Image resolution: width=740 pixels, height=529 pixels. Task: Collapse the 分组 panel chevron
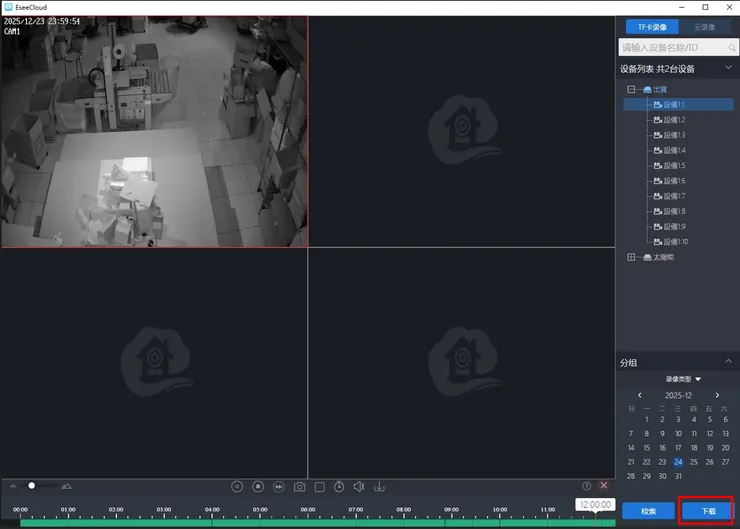[728, 361]
